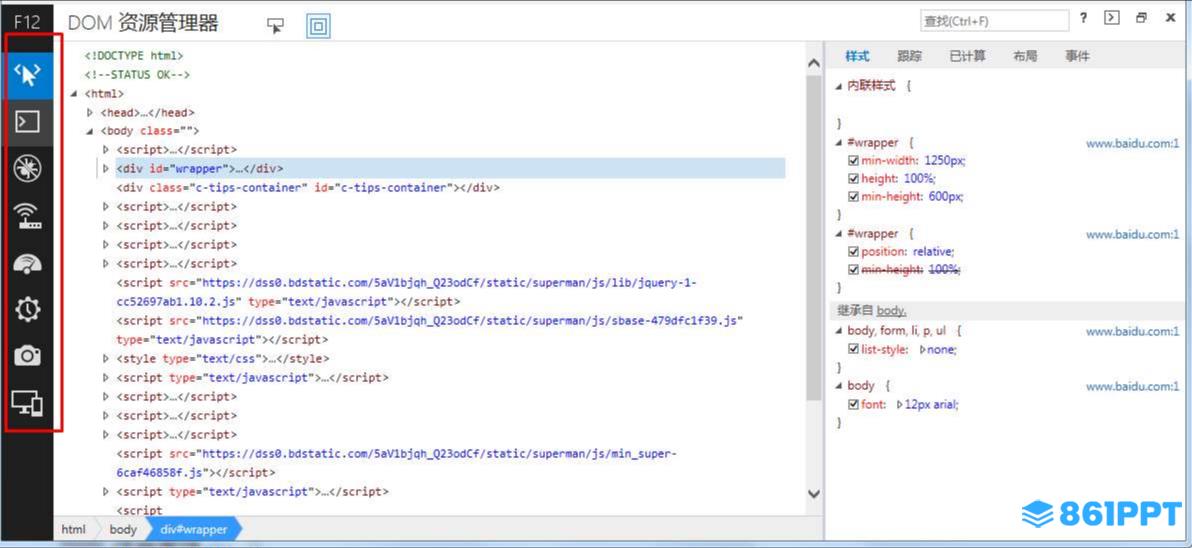The height and width of the screenshot is (548, 1192).
Task: Uncheck the height: 100% property
Action: pyautogui.click(x=853, y=179)
